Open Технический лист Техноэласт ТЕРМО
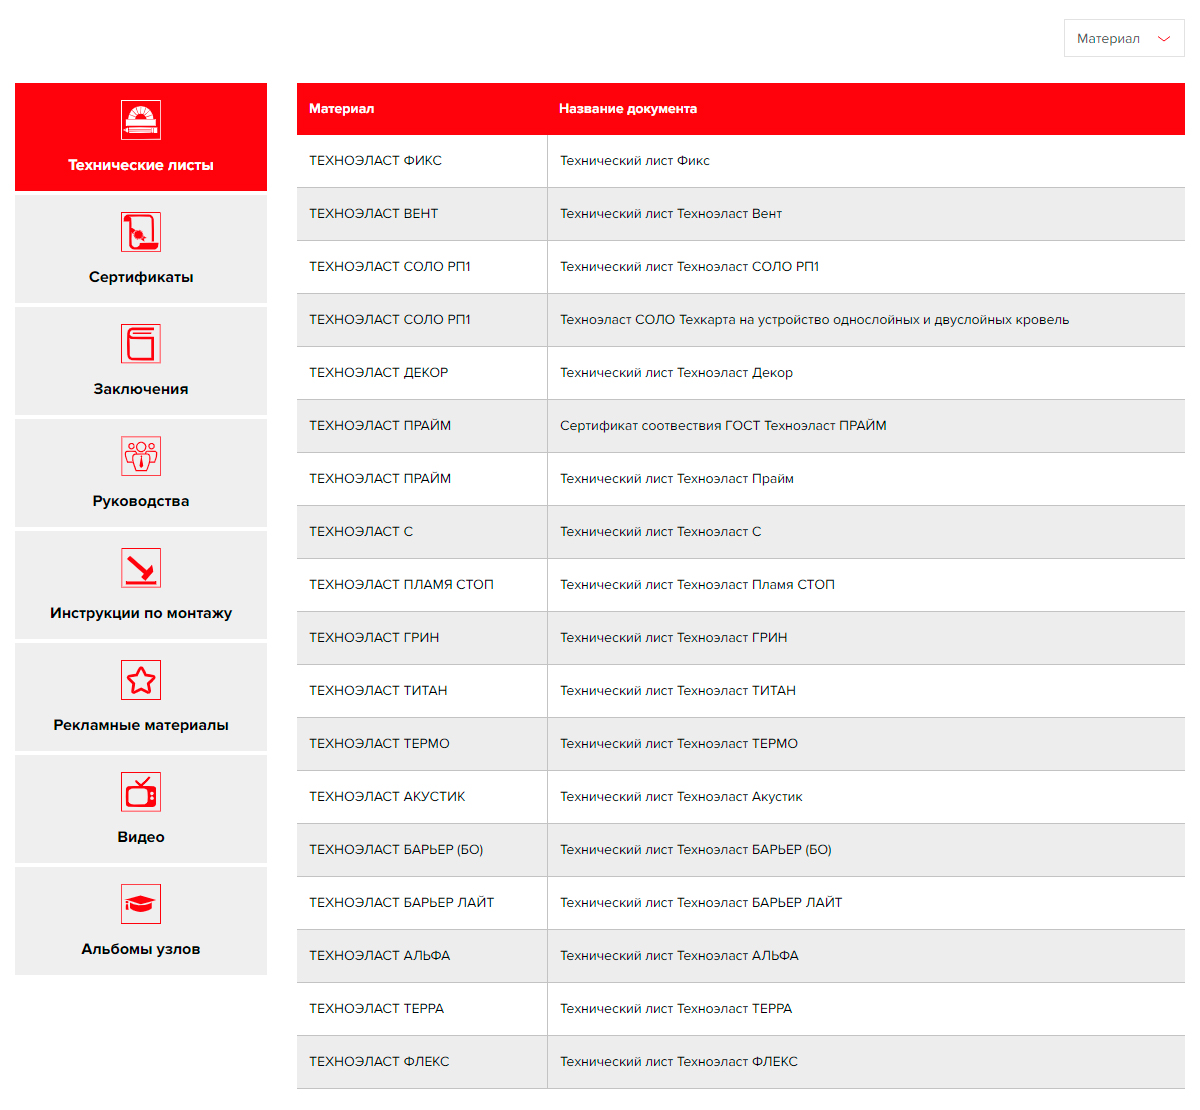Screen dimensions: 1200x1110 (x=679, y=744)
